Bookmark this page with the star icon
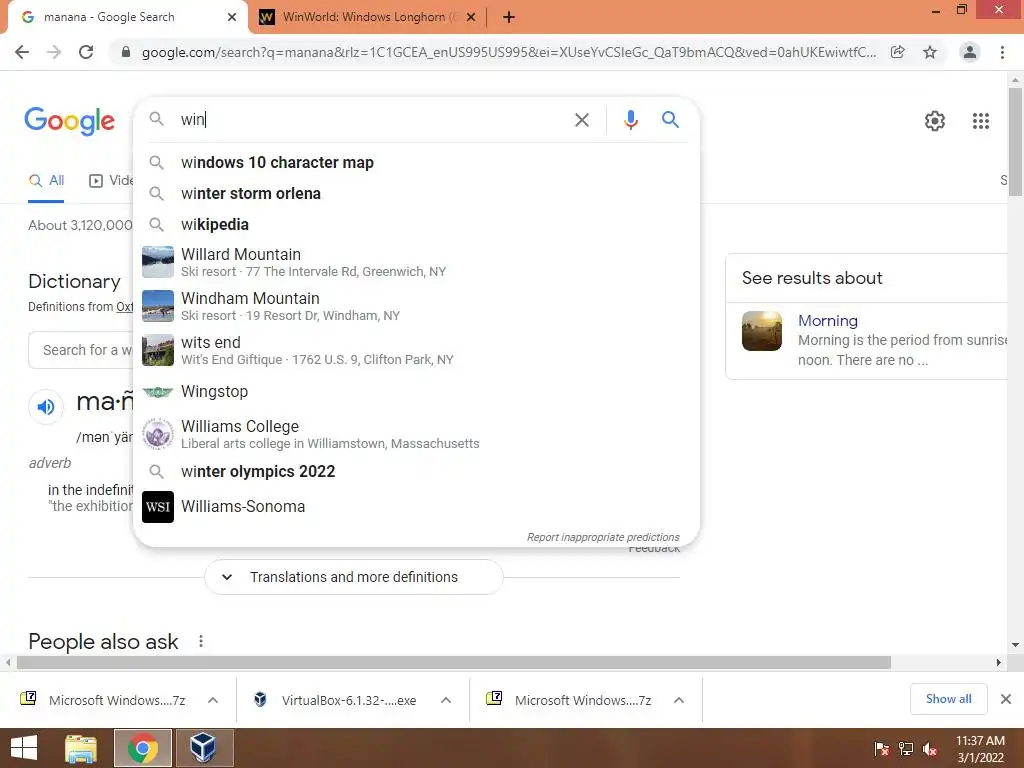The image size is (1024, 768). coord(930,52)
